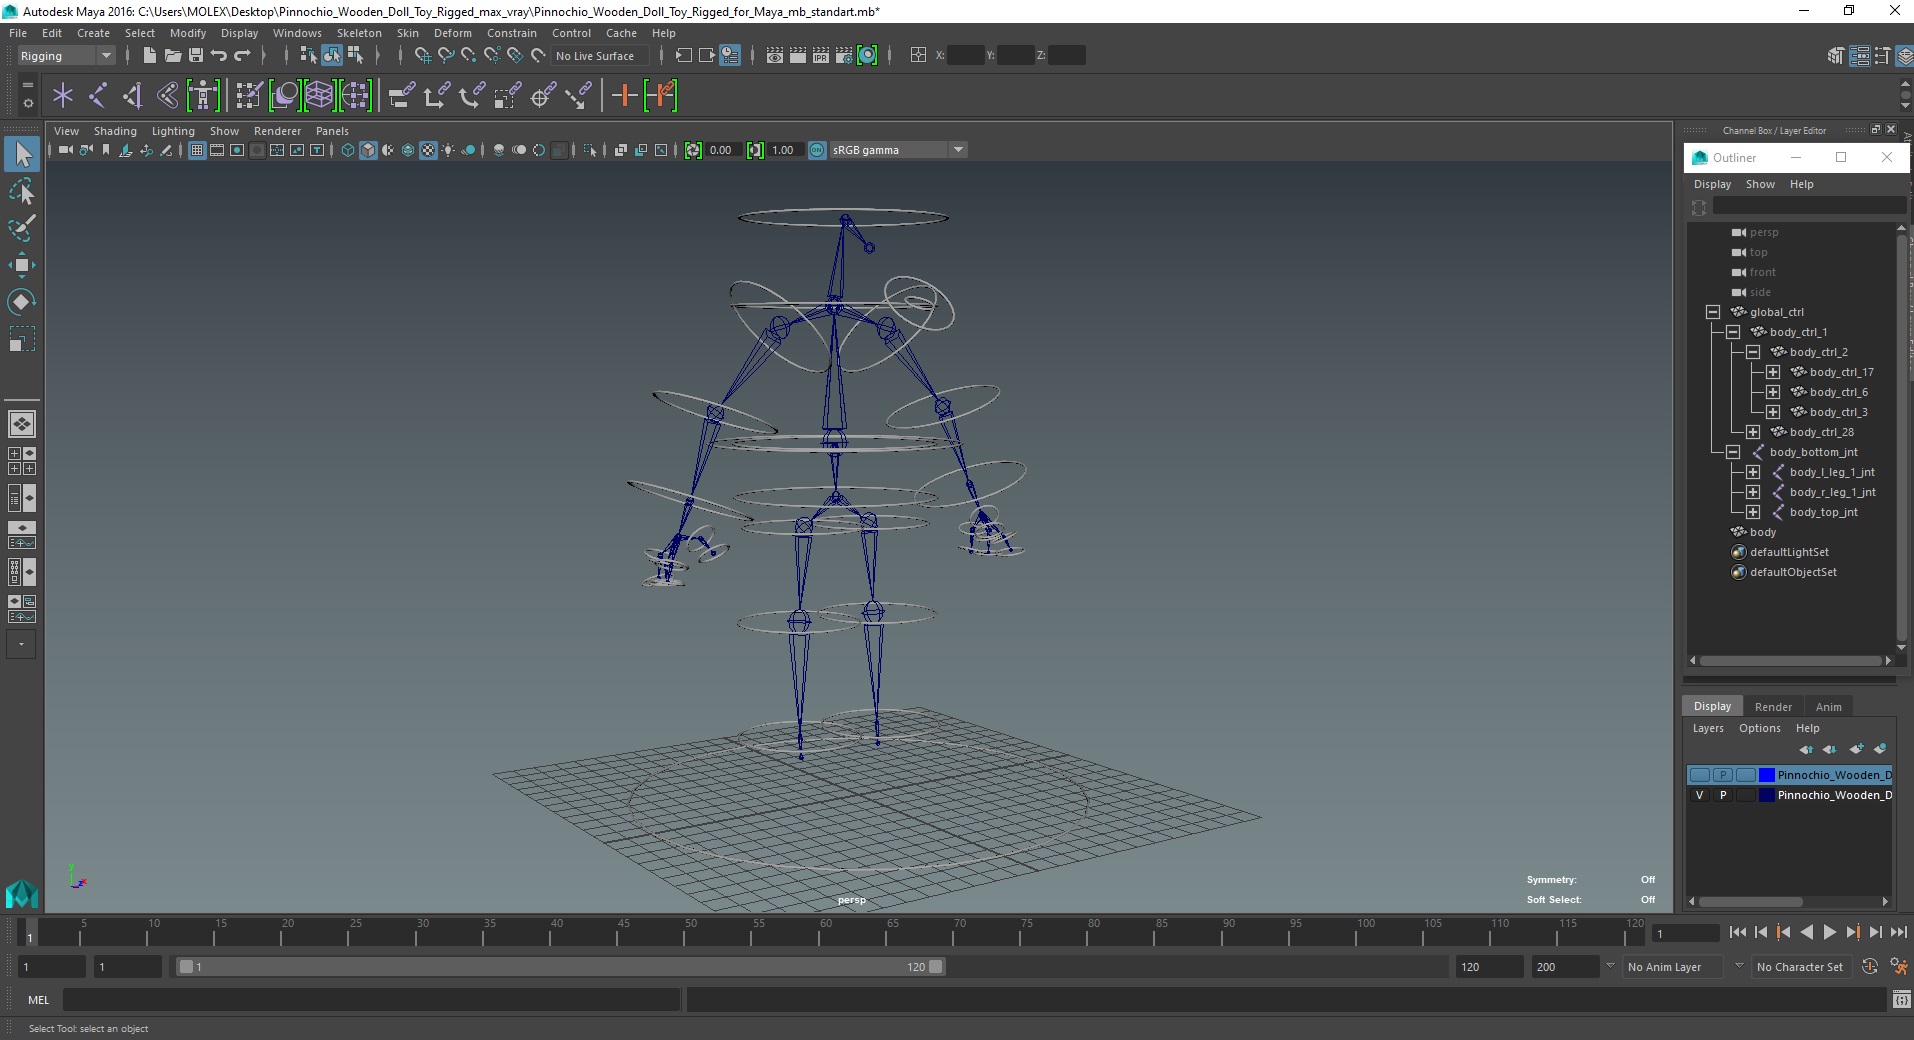Click the dark blue color swatch of the second layer
The width and height of the screenshot is (1914, 1040).
point(1767,795)
